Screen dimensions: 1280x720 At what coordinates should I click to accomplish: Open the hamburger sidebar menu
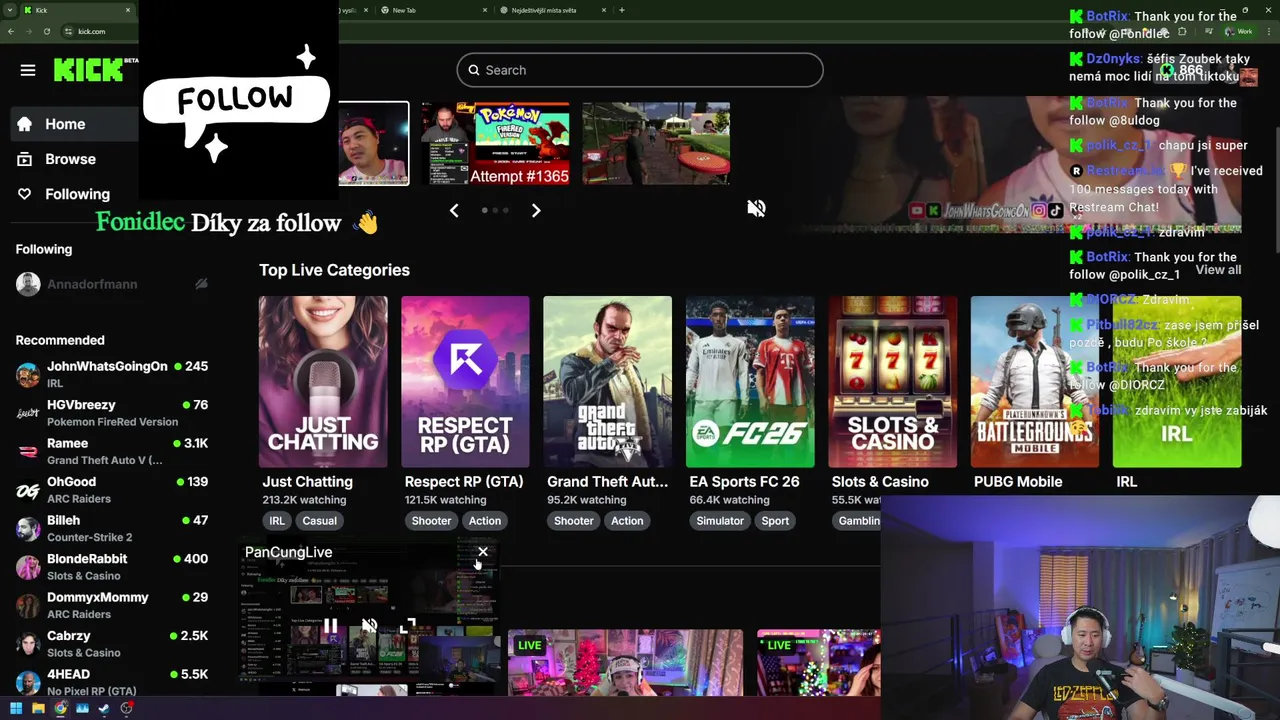[x=28, y=70]
